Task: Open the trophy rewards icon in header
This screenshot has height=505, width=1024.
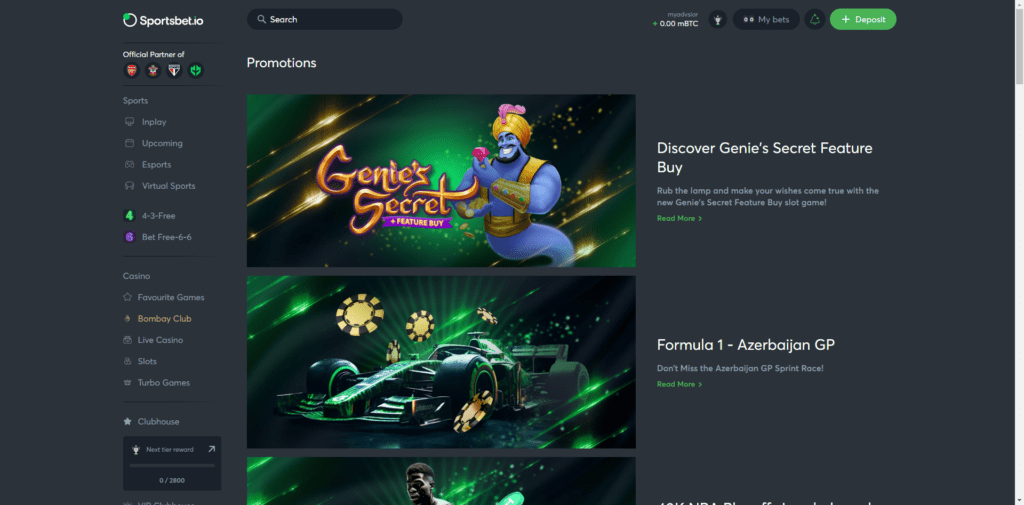Action: click(x=718, y=20)
